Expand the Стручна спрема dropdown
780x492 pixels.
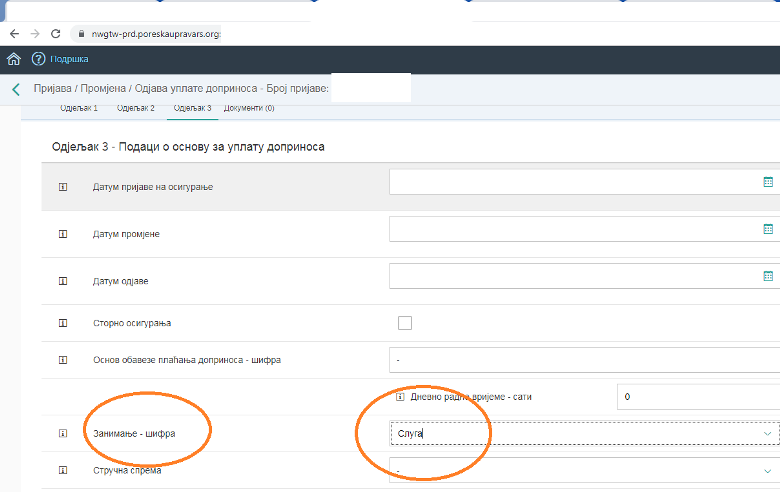click(x=768, y=468)
